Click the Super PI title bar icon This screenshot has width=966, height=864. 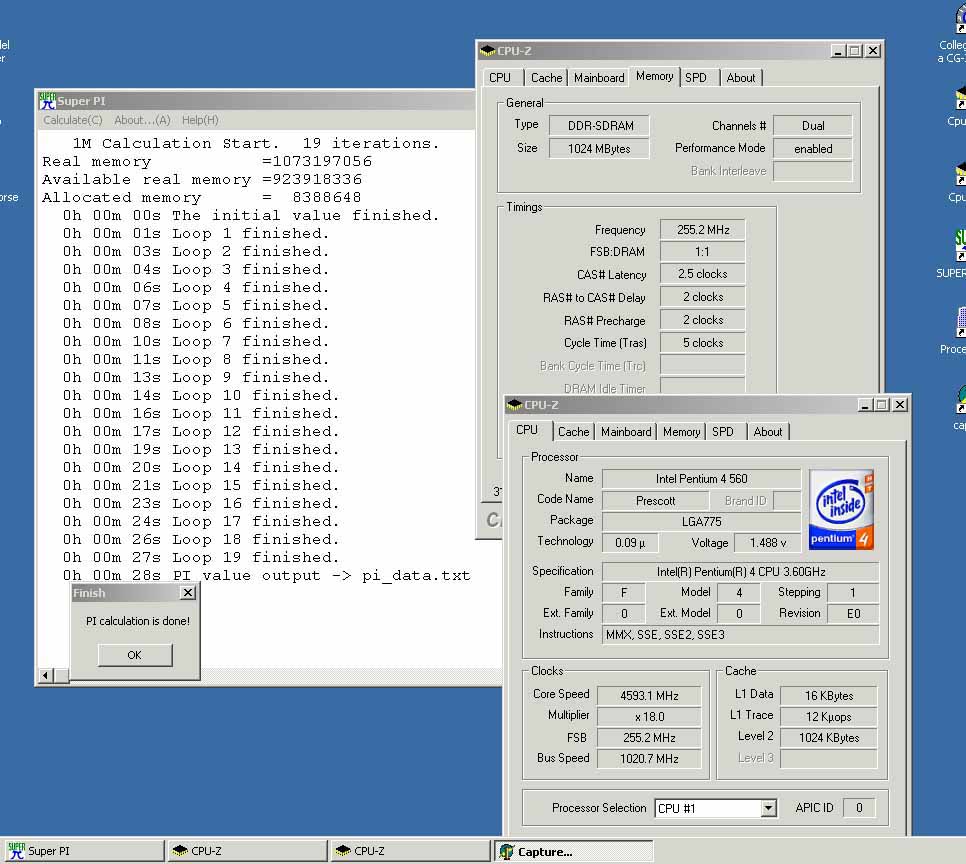(x=47, y=100)
